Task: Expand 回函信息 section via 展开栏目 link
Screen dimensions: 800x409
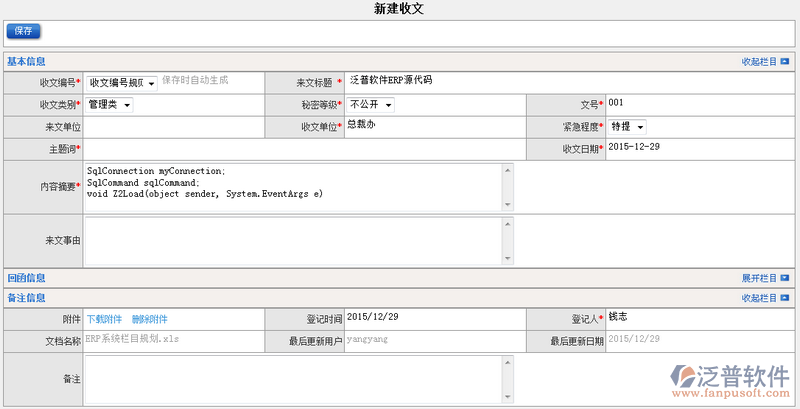Action: 759,278
